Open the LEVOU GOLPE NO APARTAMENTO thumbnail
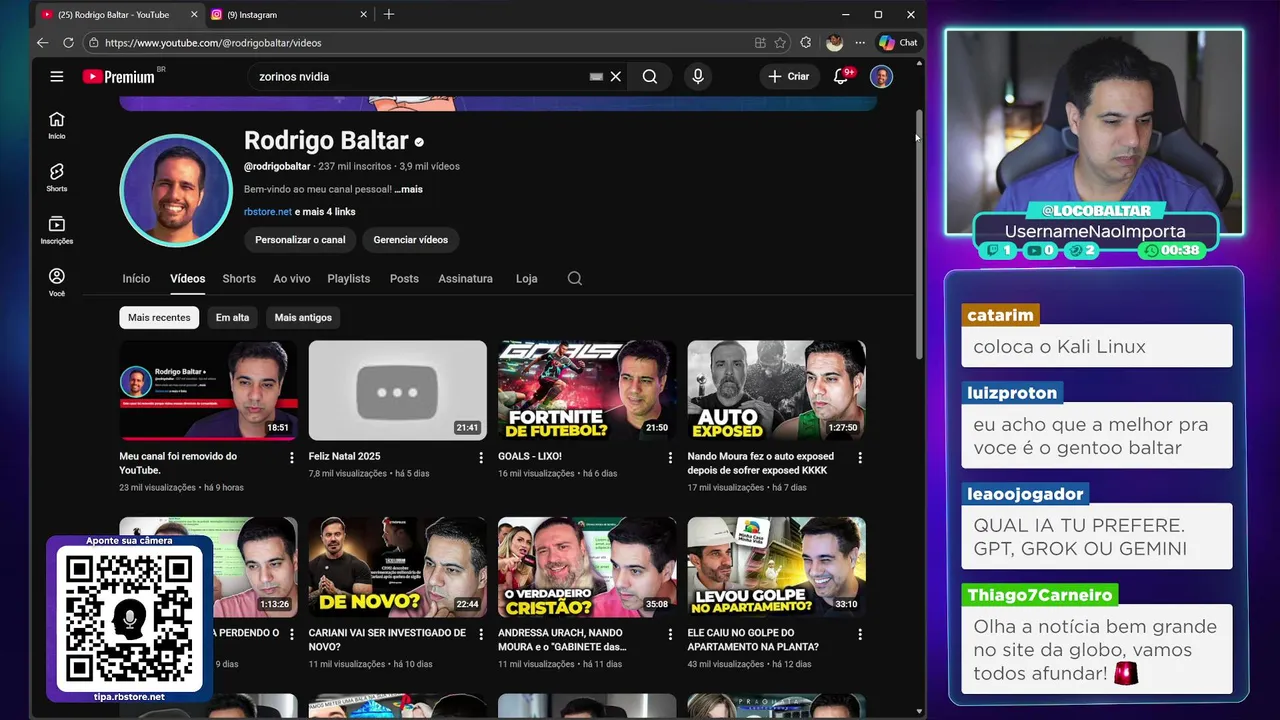 click(776, 567)
